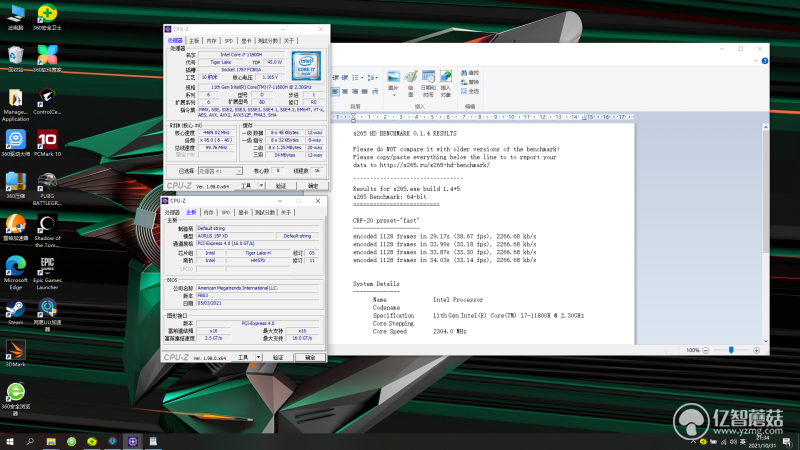Open the 关于 tab in upper CPU-Z window
800x450 pixels.
point(289,41)
